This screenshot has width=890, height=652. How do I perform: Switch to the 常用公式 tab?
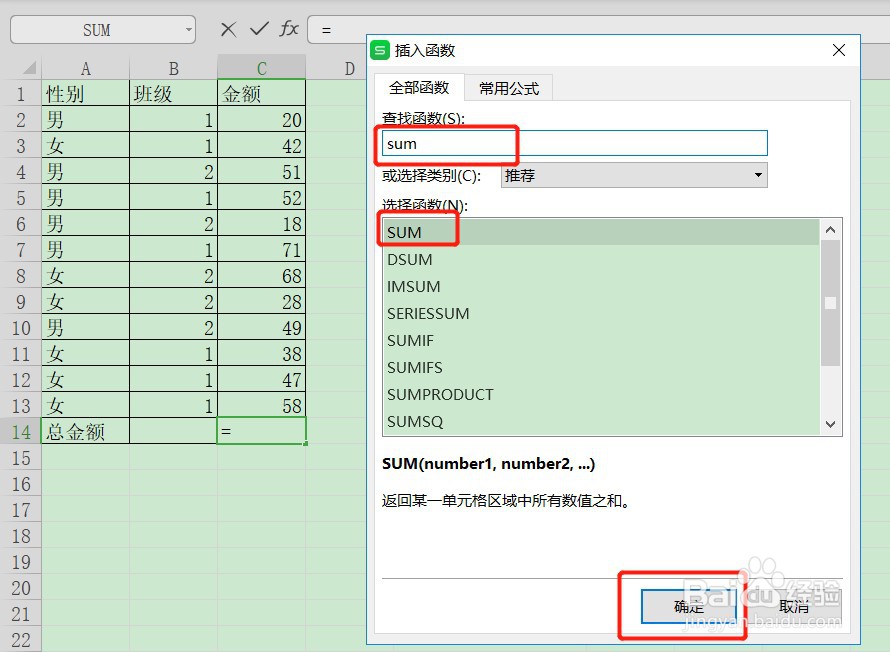508,88
